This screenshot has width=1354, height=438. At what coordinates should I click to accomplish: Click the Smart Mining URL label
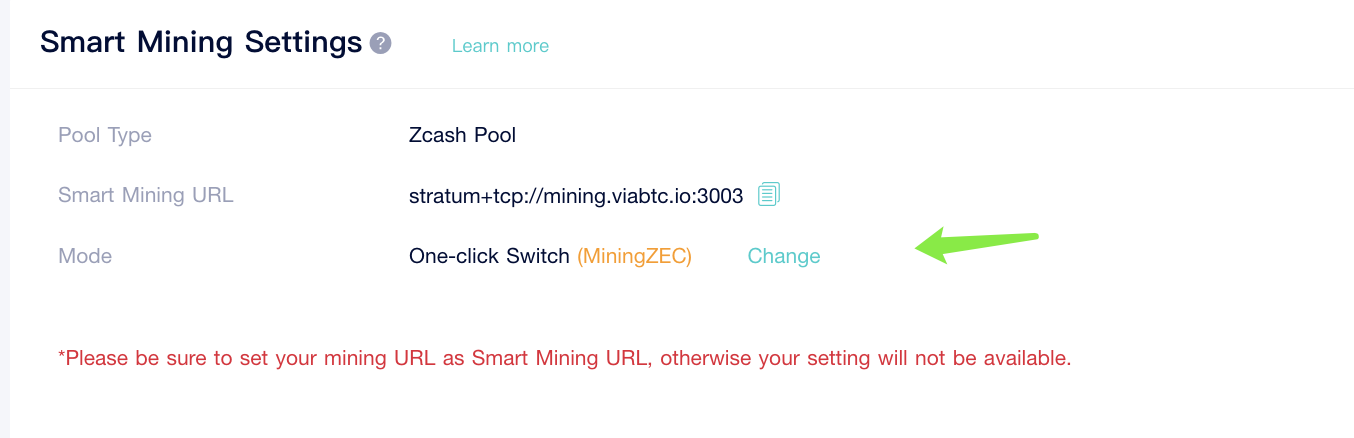pos(146,195)
